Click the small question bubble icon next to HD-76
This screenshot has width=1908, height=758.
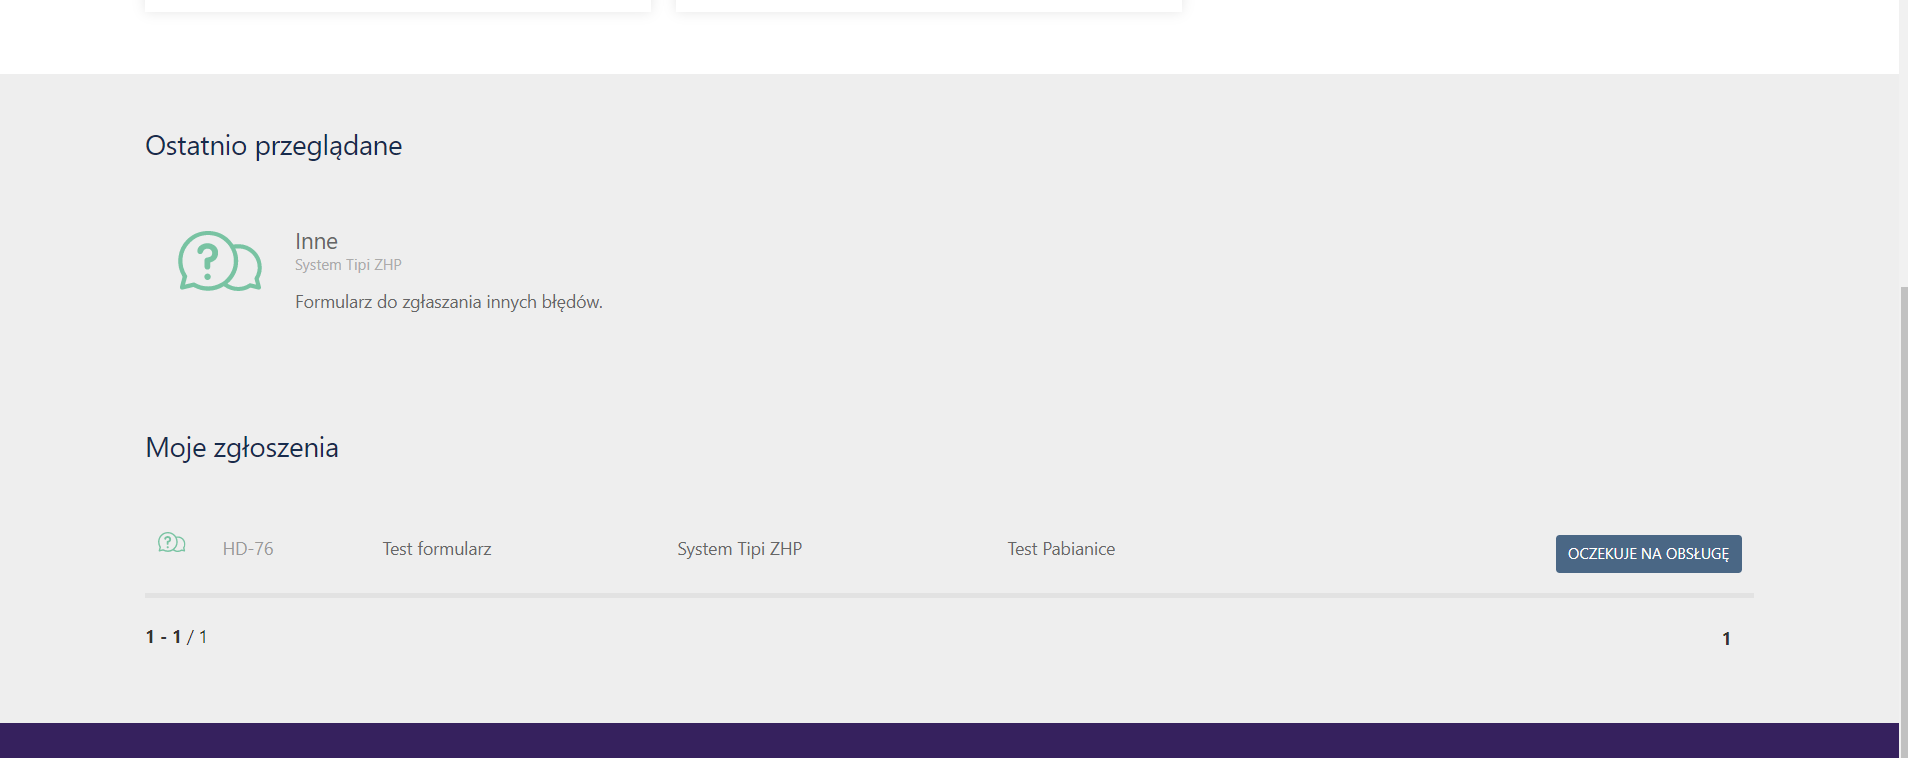coord(171,543)
